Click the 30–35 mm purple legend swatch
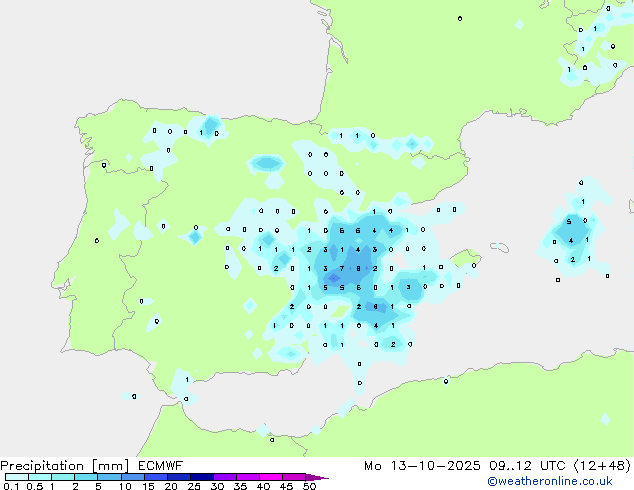Viewport: 634px width, 490px height. pyautogui.click(x=224, y=477)
